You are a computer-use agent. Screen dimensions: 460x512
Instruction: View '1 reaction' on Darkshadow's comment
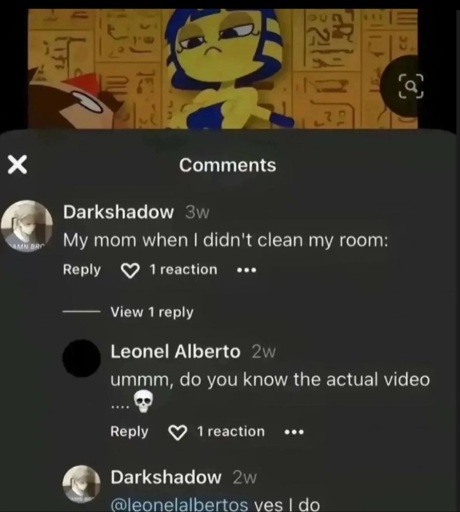183,269
